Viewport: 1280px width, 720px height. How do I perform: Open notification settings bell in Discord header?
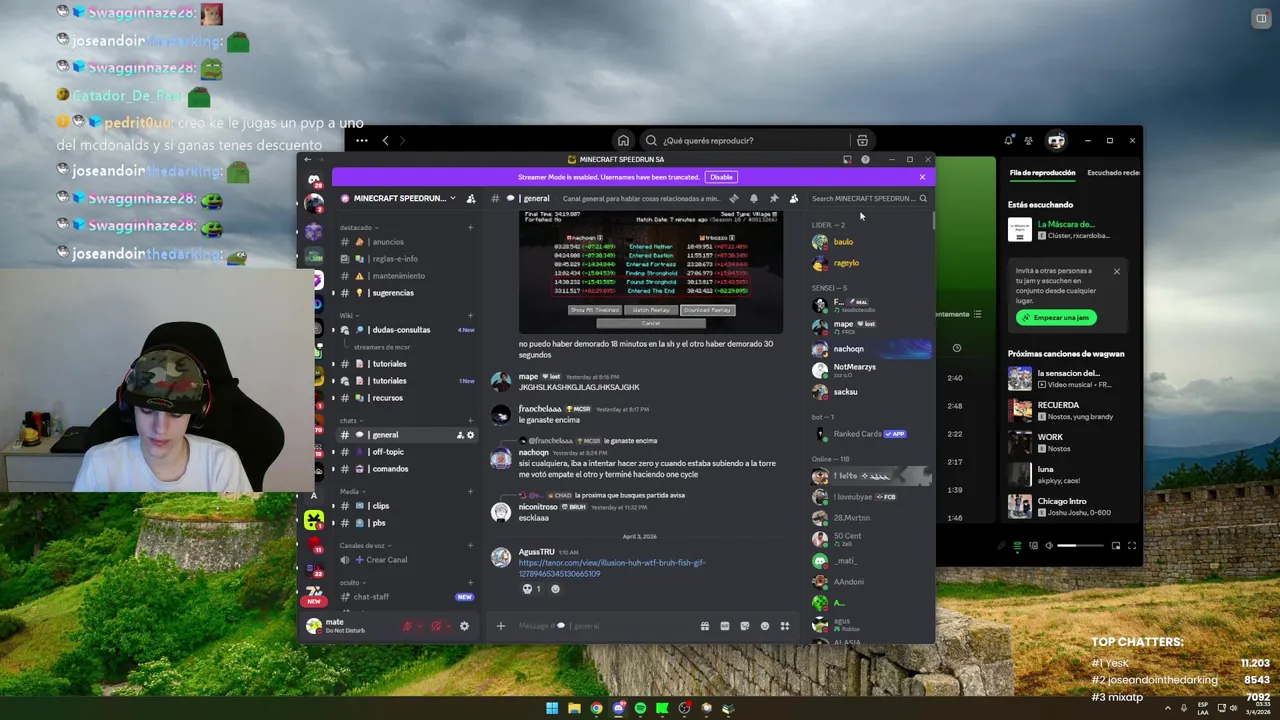coord(754,198)
